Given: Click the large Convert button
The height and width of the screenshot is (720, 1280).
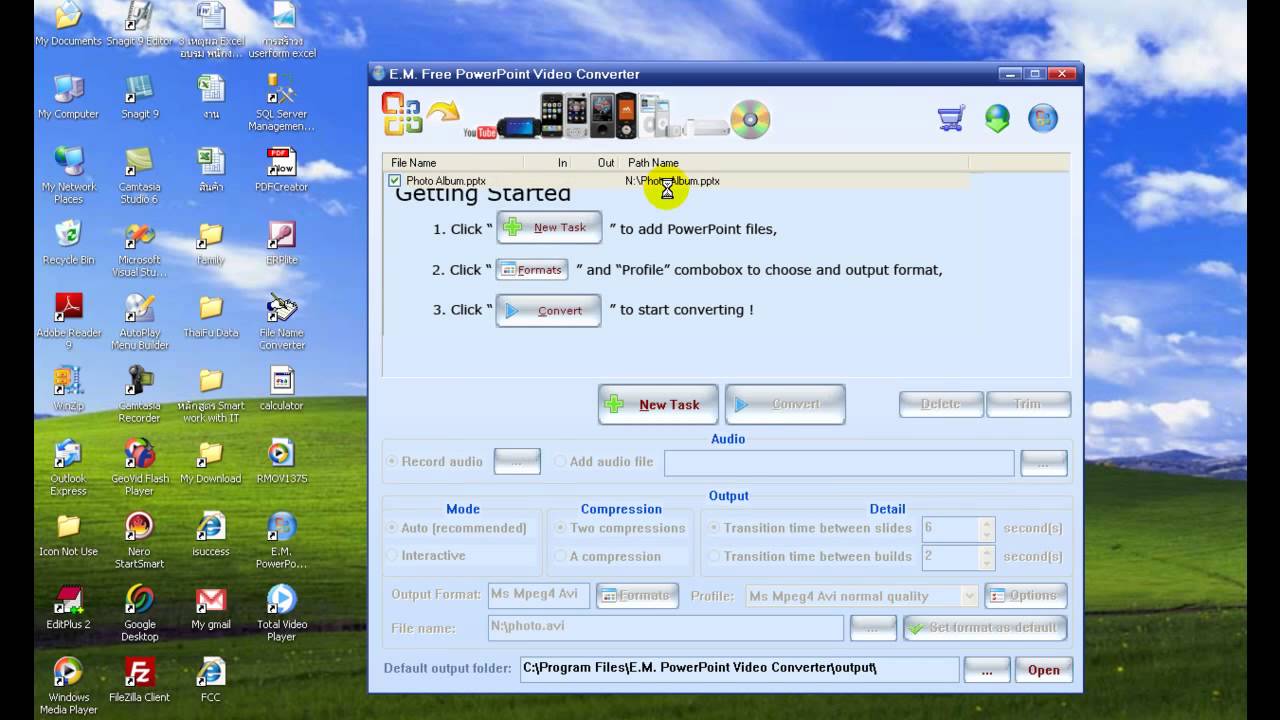Looking at the screenshot, I should pyautogui.click(x=785, y=404).
